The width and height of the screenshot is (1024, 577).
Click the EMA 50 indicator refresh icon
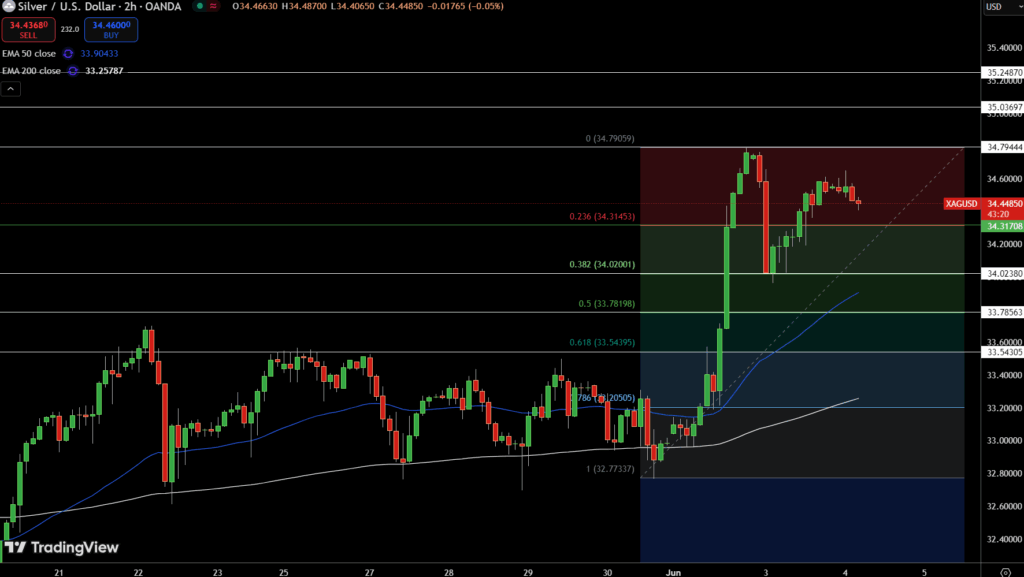coord(68,53)
